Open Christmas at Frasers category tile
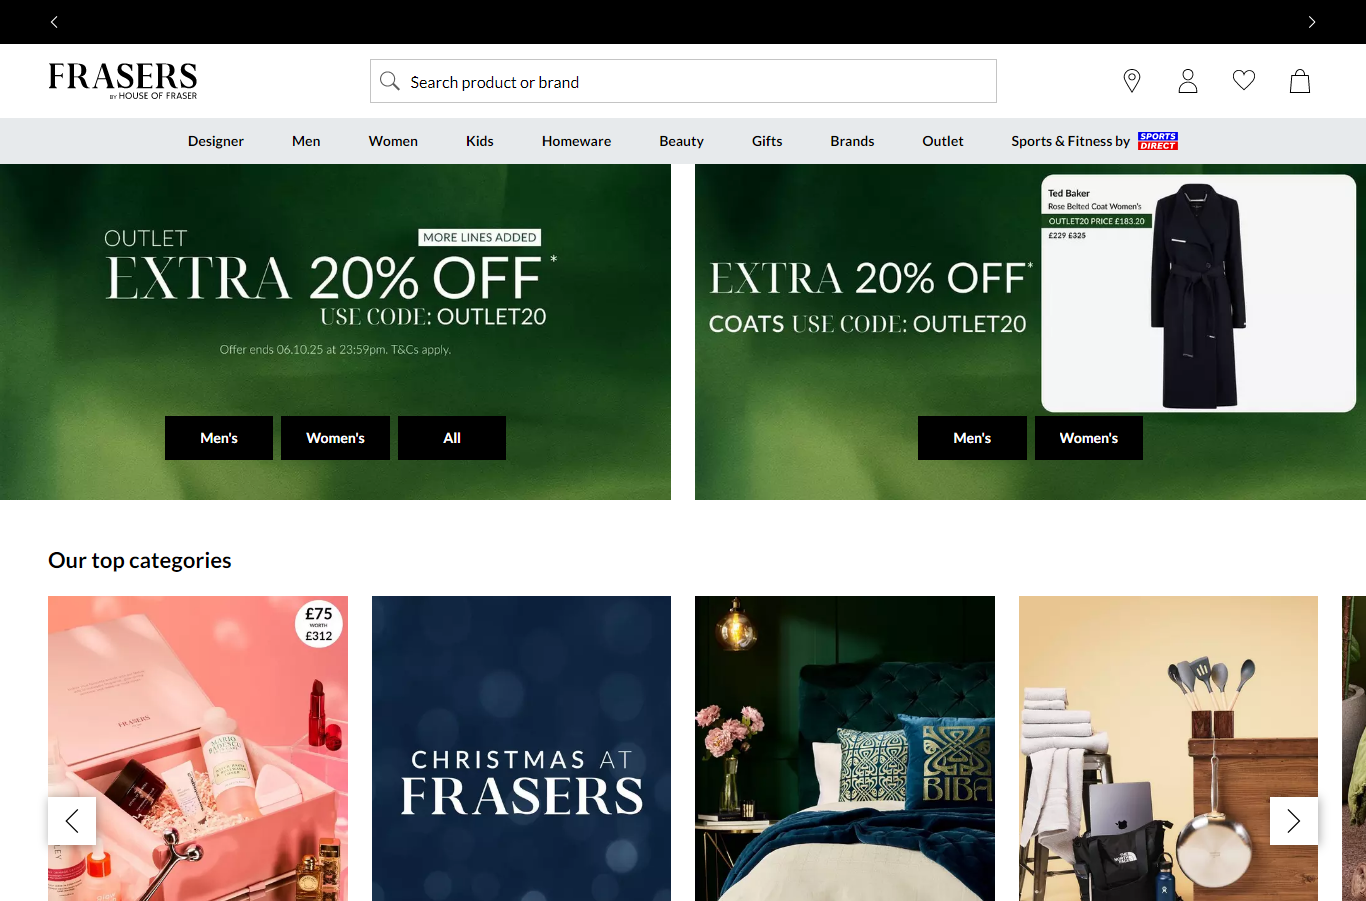Screen dimensions: 1366x901 coord(521,748)
